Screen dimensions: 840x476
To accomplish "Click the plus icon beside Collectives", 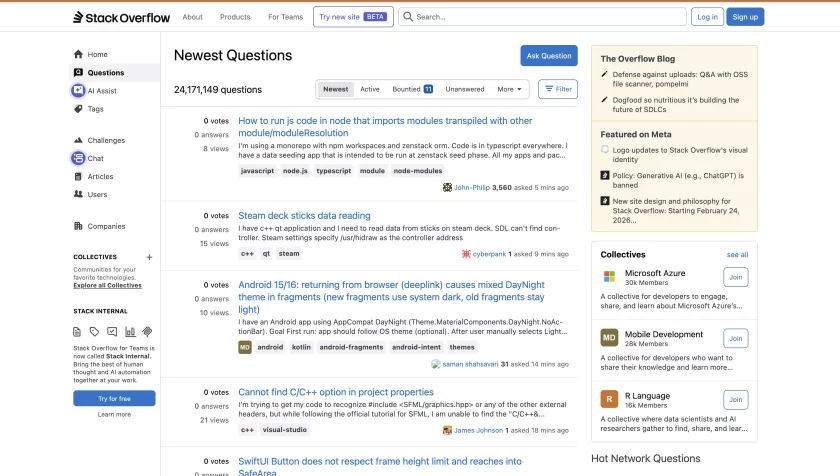I will tap(149, 257).
